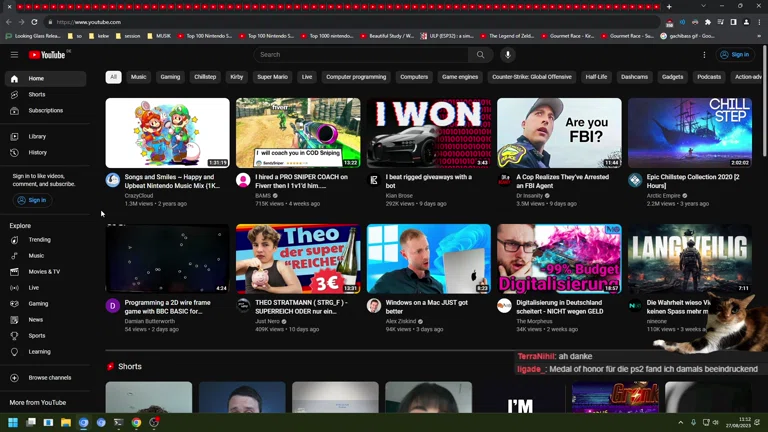This screenshot has height=432, width=768.
Task: Select the Computer programming chip
Action: point(355,77)
